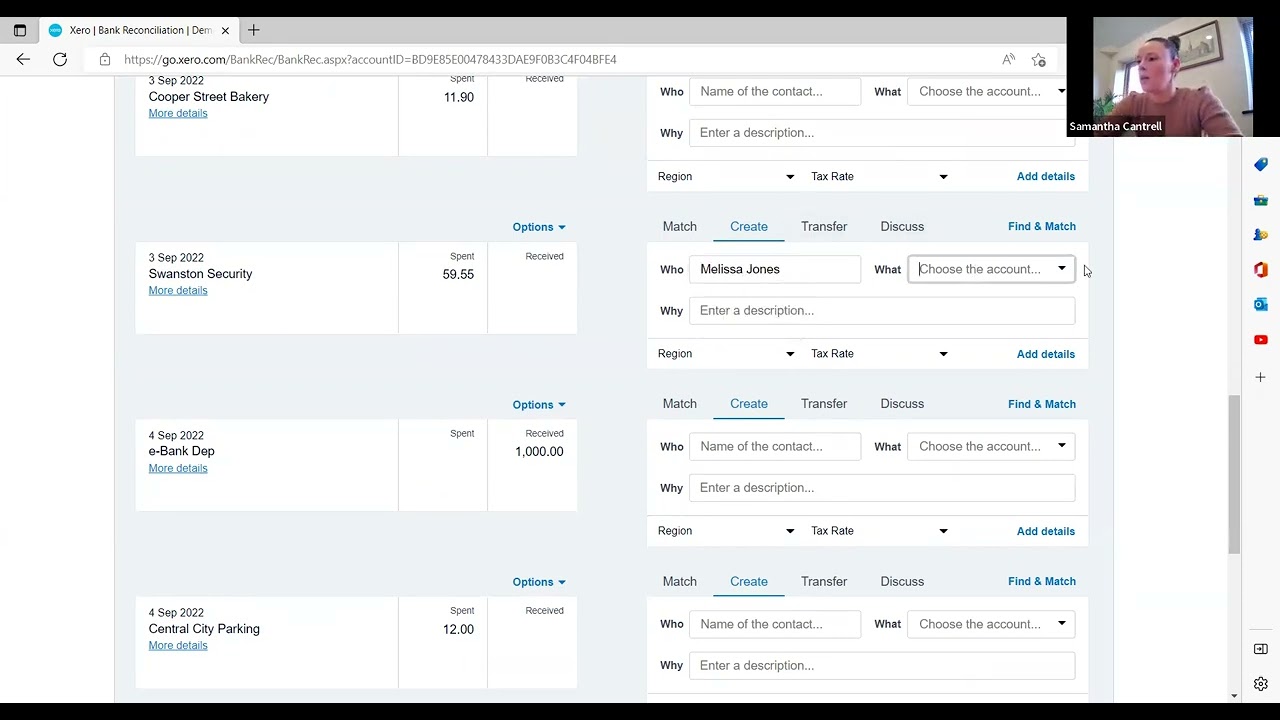Click contact name field for e-Bank Dep

[775, 446]
